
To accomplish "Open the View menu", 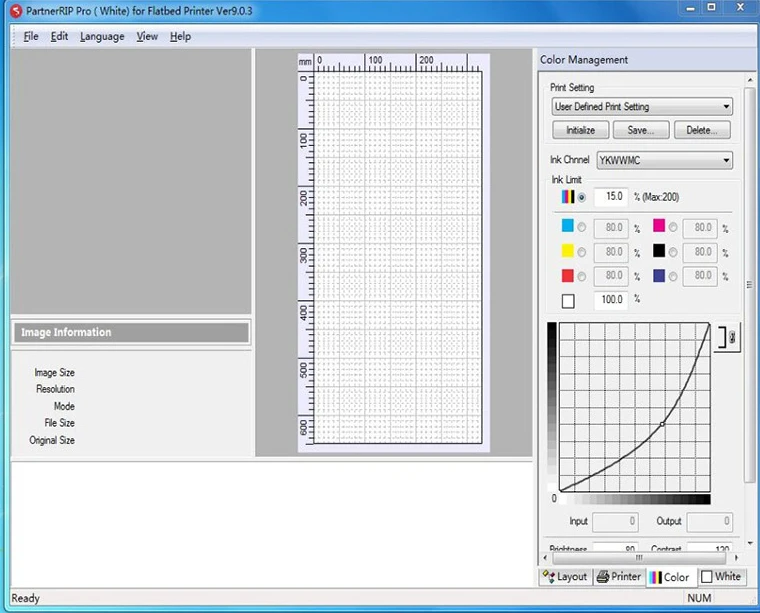I will point(147,37).
